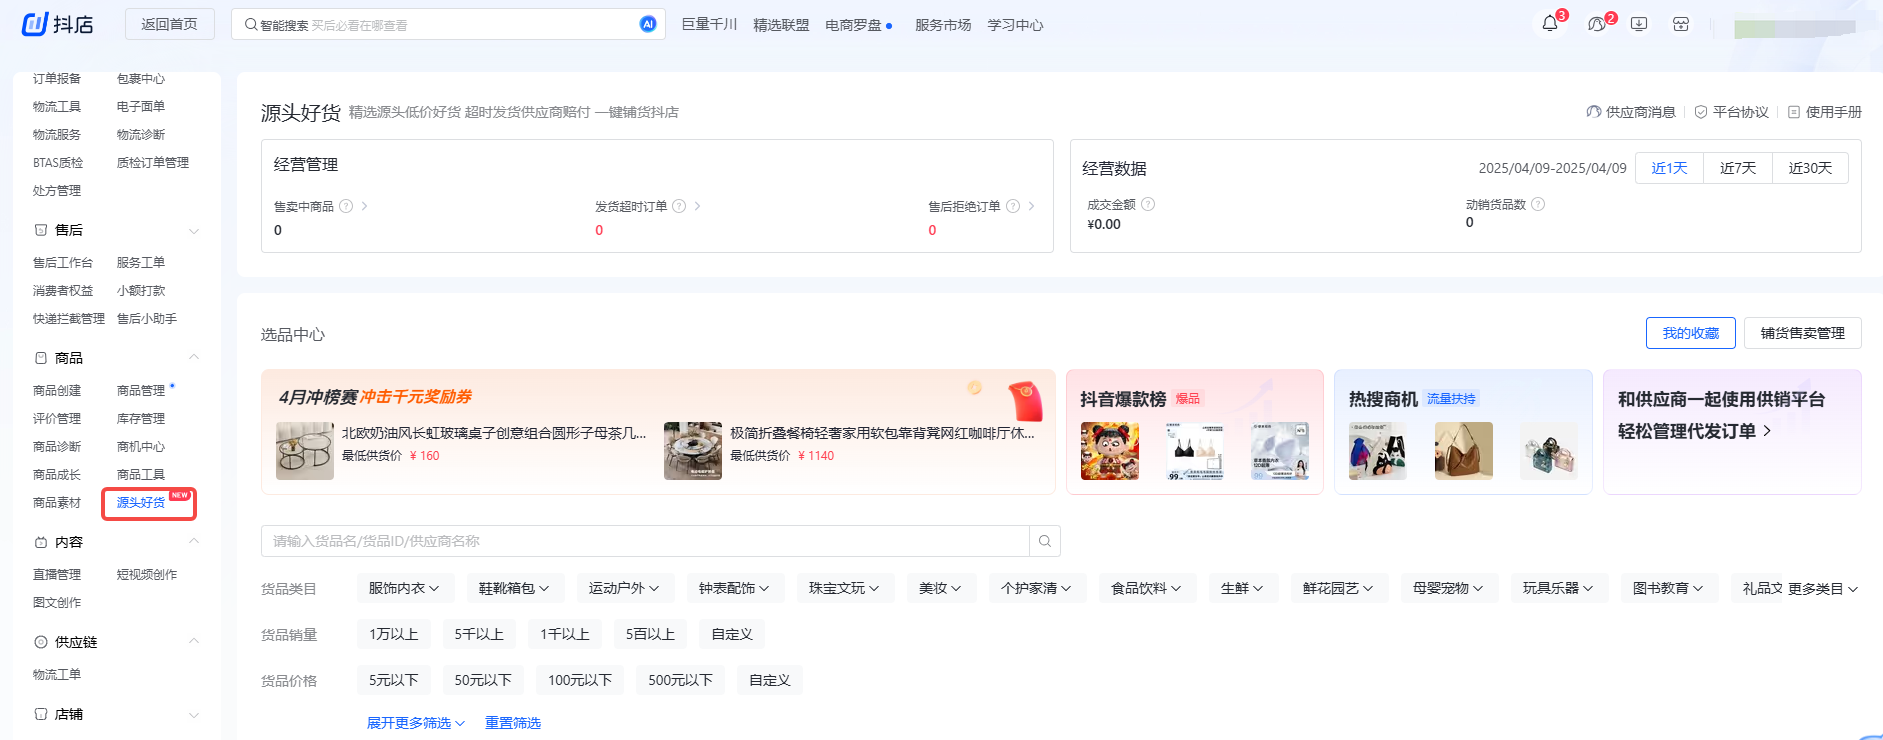1883x740 pixels.
Task: Select the 近1天 date range
Action: (x=1669, y=168)
